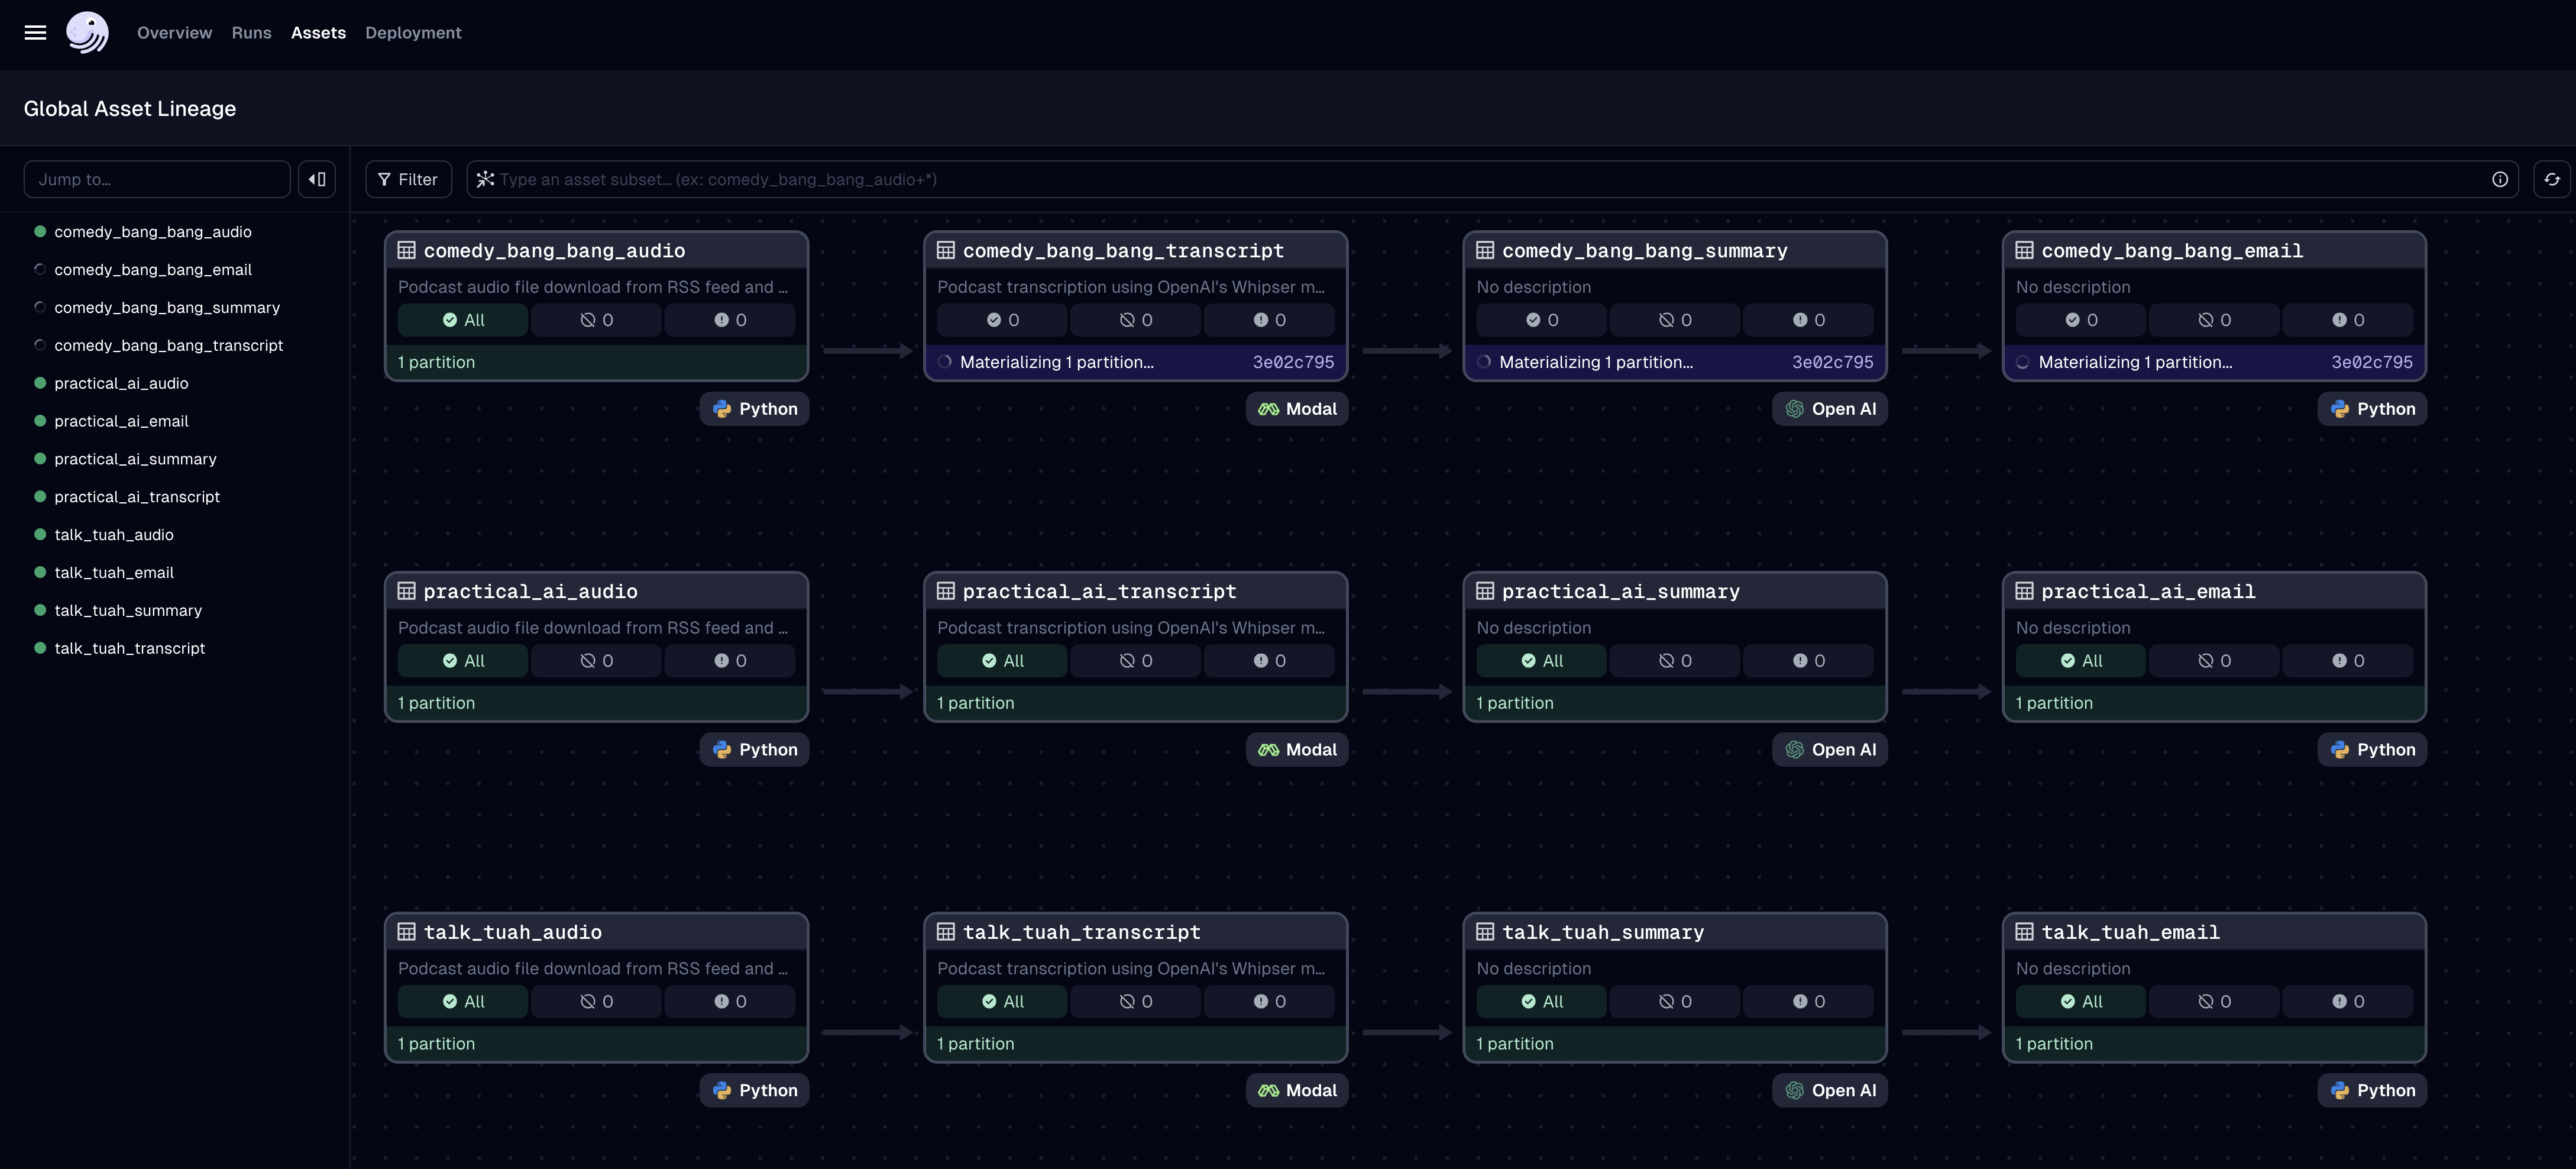Click the Dagster logo icon
This screenshot has height=1169, width=2576.
click(88, 33)
